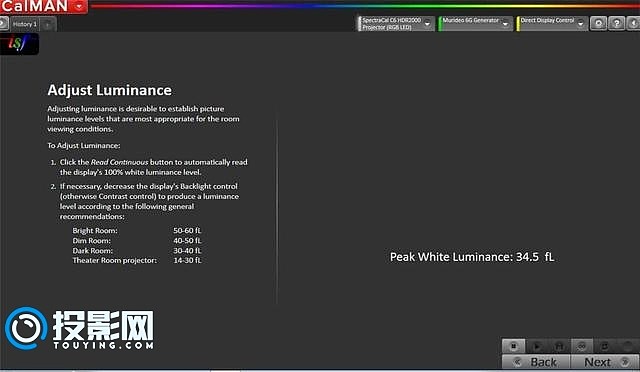Click the stop measurement button
The height and width of the screenshot is (372, 640).
513,346
